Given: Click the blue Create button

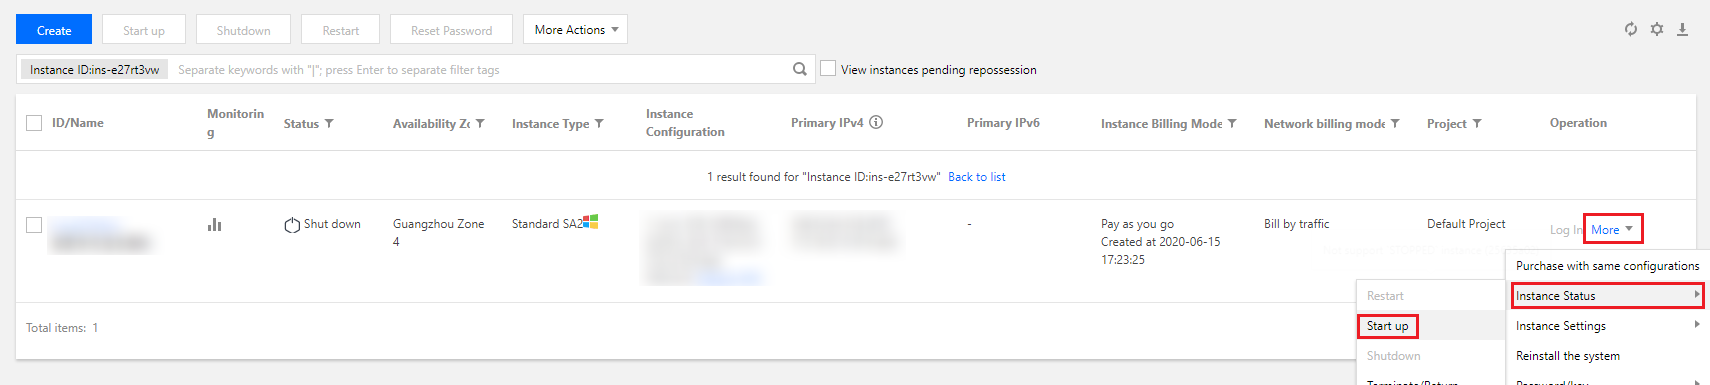Looking at the screenshot, I should (54, 30).
